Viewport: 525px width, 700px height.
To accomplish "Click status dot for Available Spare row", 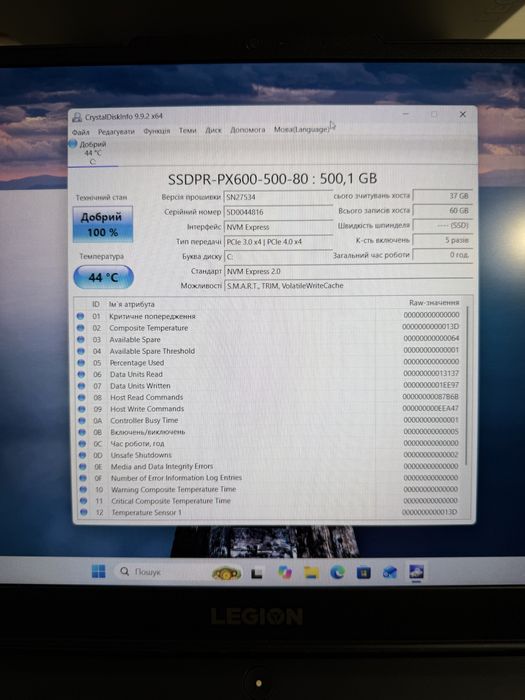I will click(x=81, y=339).
